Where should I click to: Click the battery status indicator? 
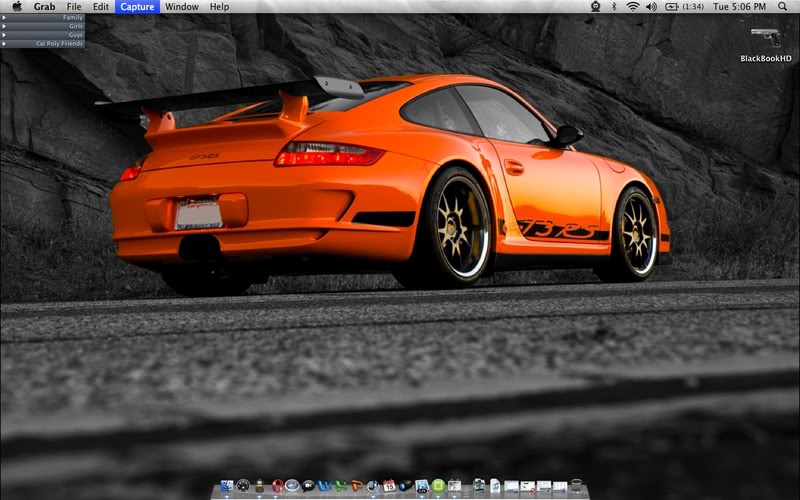[x=681, y=7]
